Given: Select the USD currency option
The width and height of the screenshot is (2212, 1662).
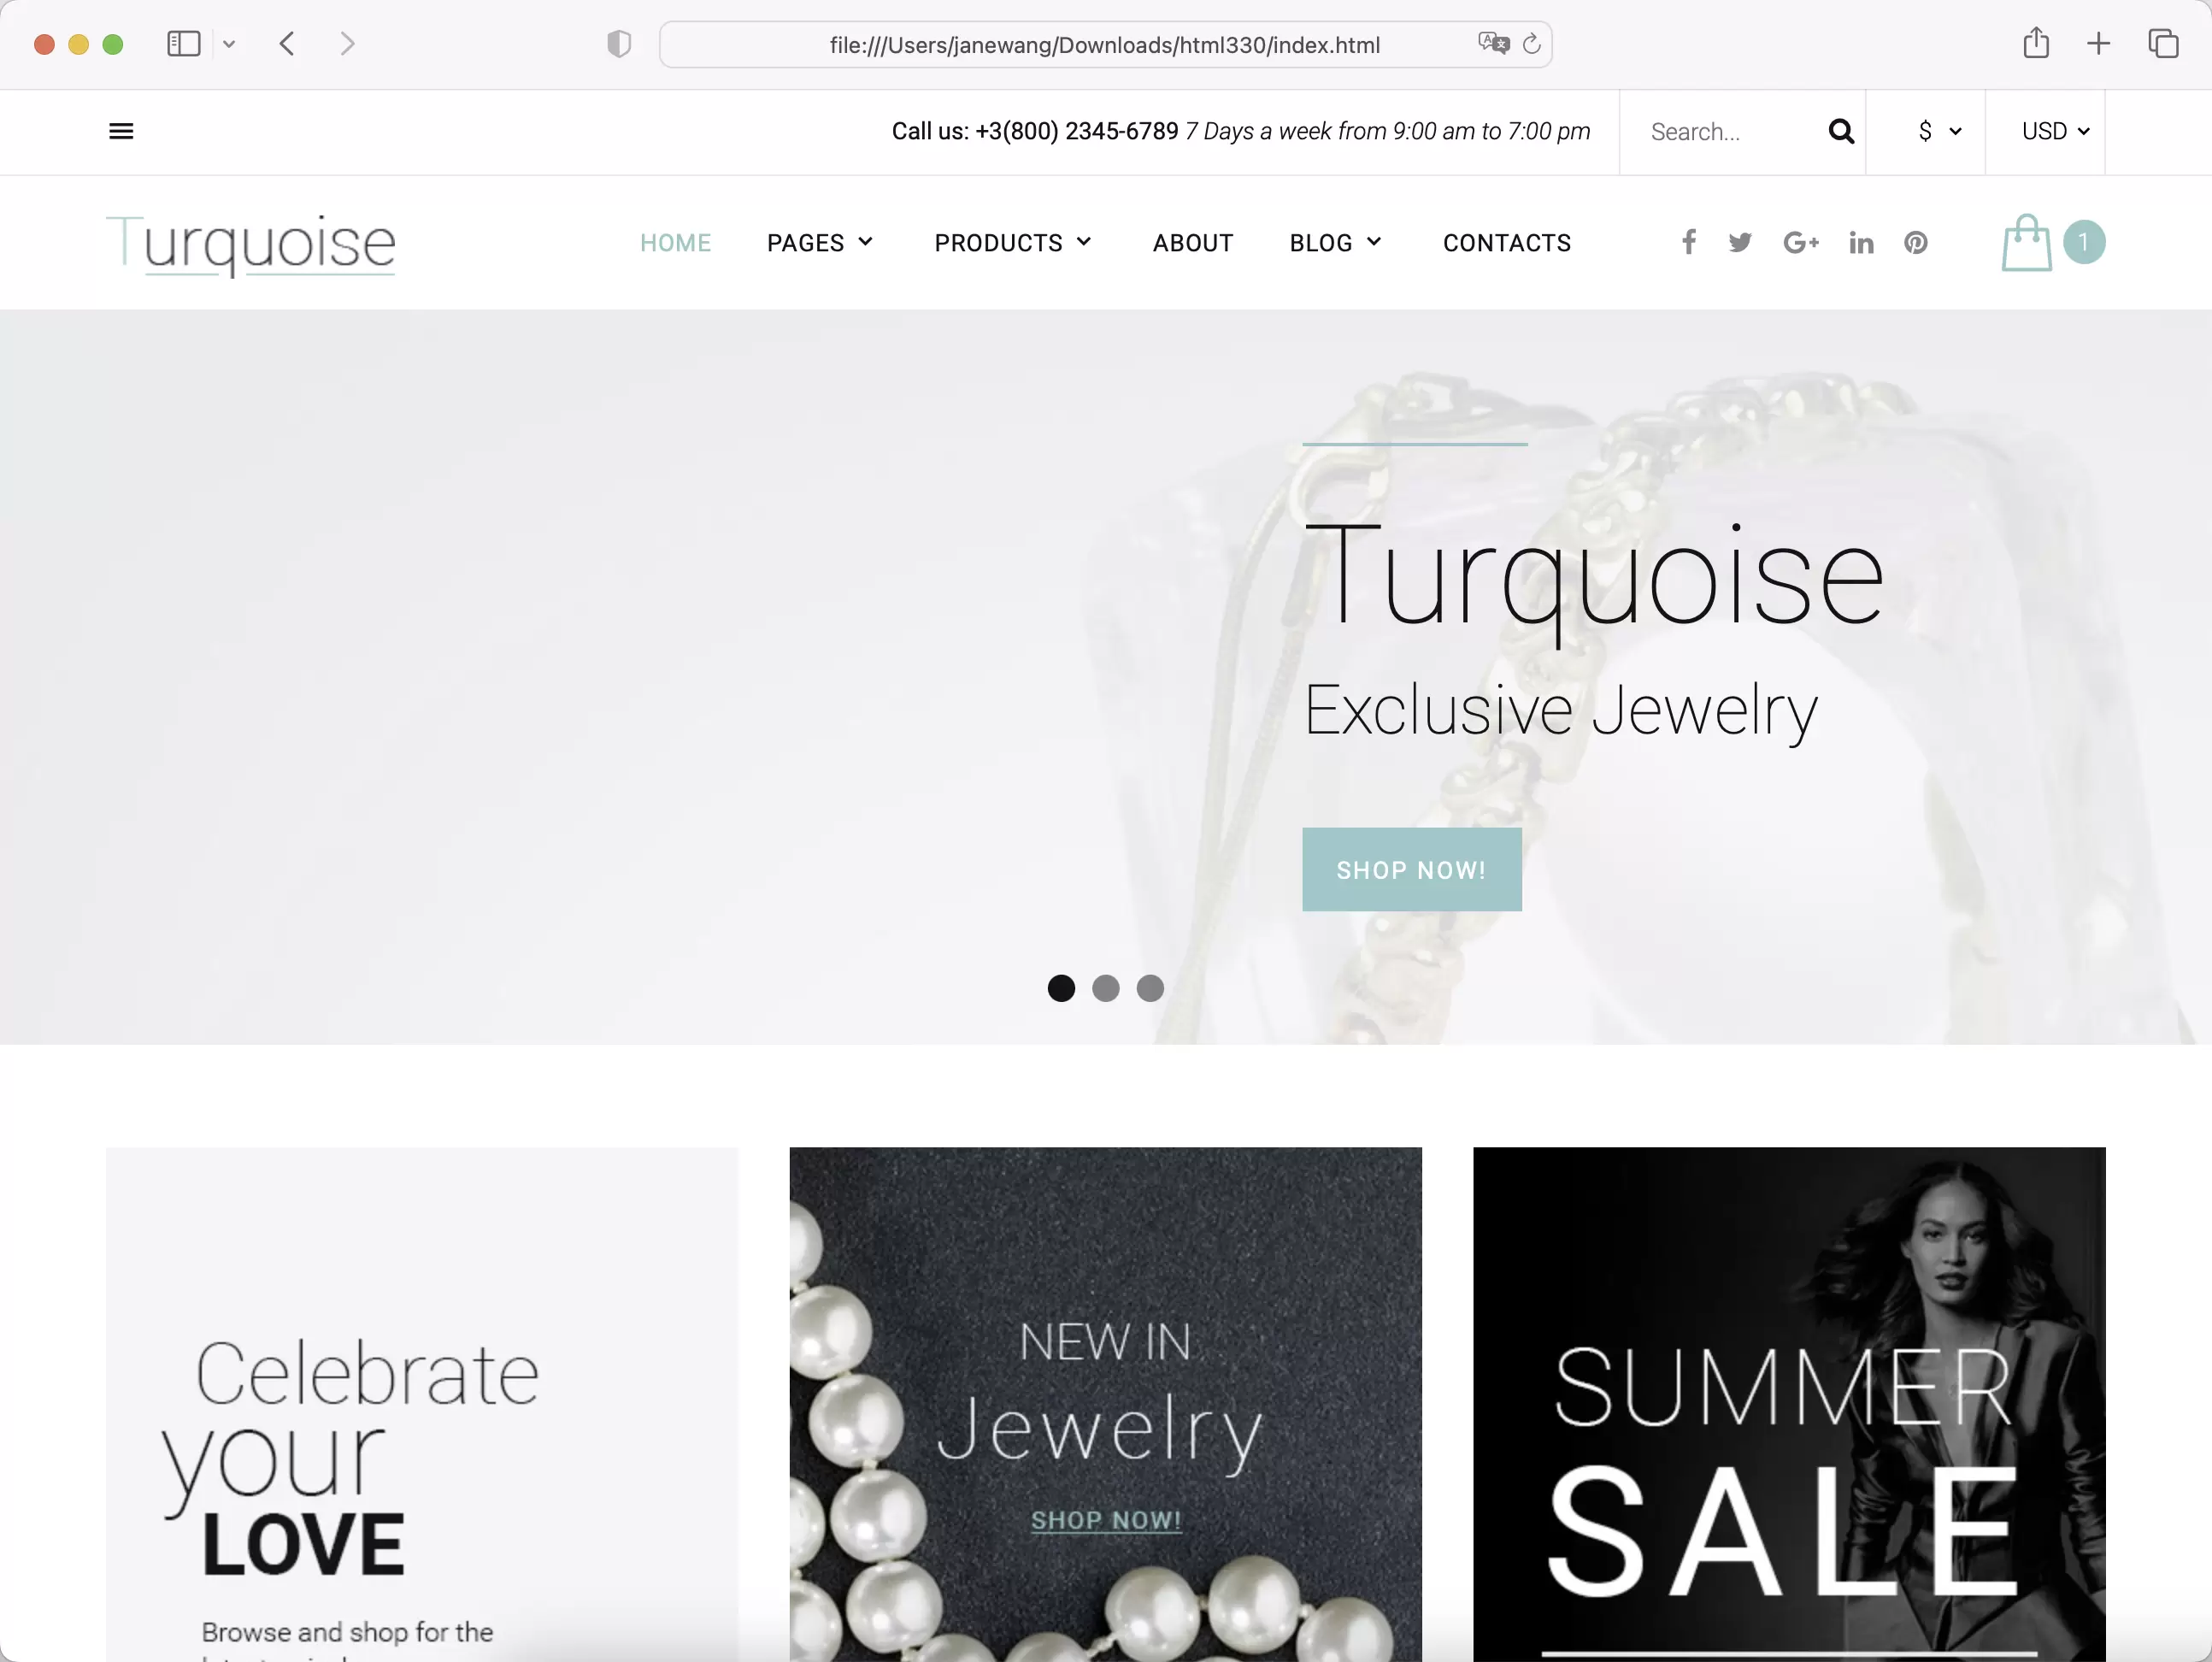Looking at the screenshot, I should tap(2051, 131).
